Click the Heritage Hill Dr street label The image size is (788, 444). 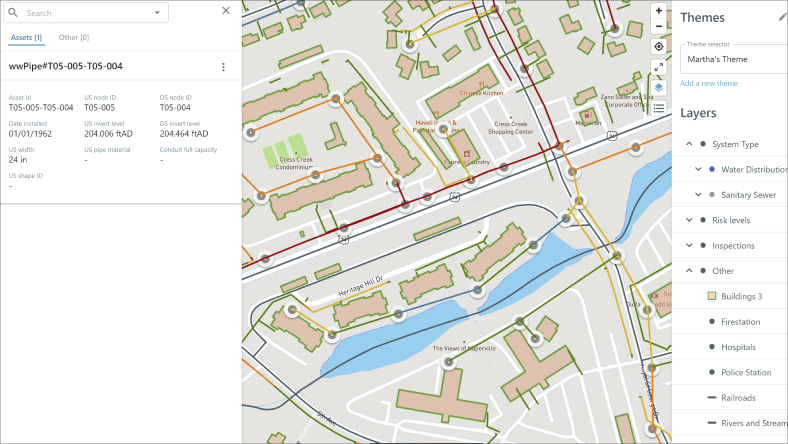click(x=361, y=286)
